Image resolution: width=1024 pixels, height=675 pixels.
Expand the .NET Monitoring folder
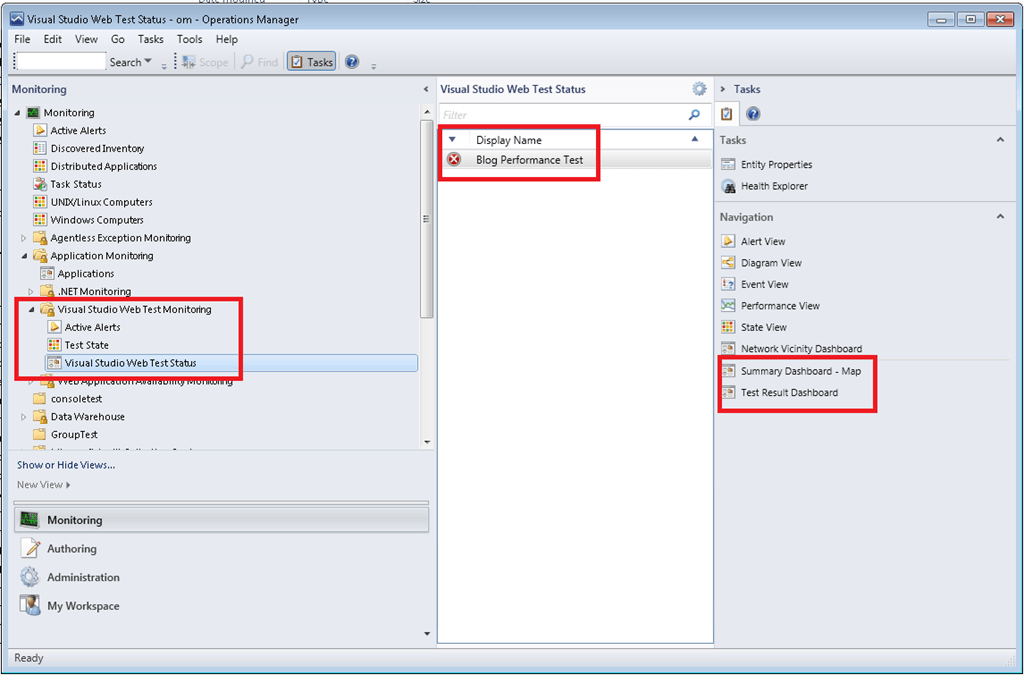[31, 292]
